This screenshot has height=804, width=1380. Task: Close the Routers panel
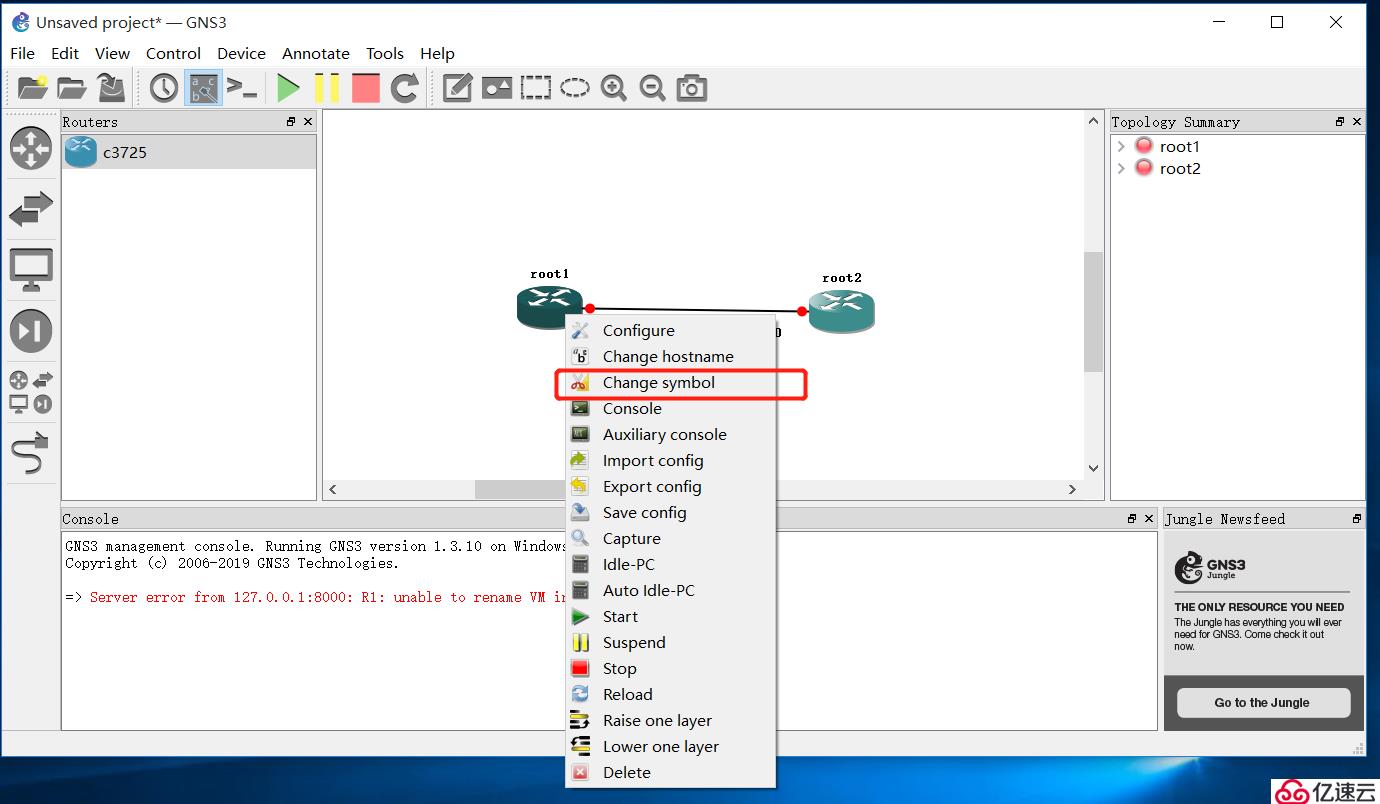pos(308,122)
